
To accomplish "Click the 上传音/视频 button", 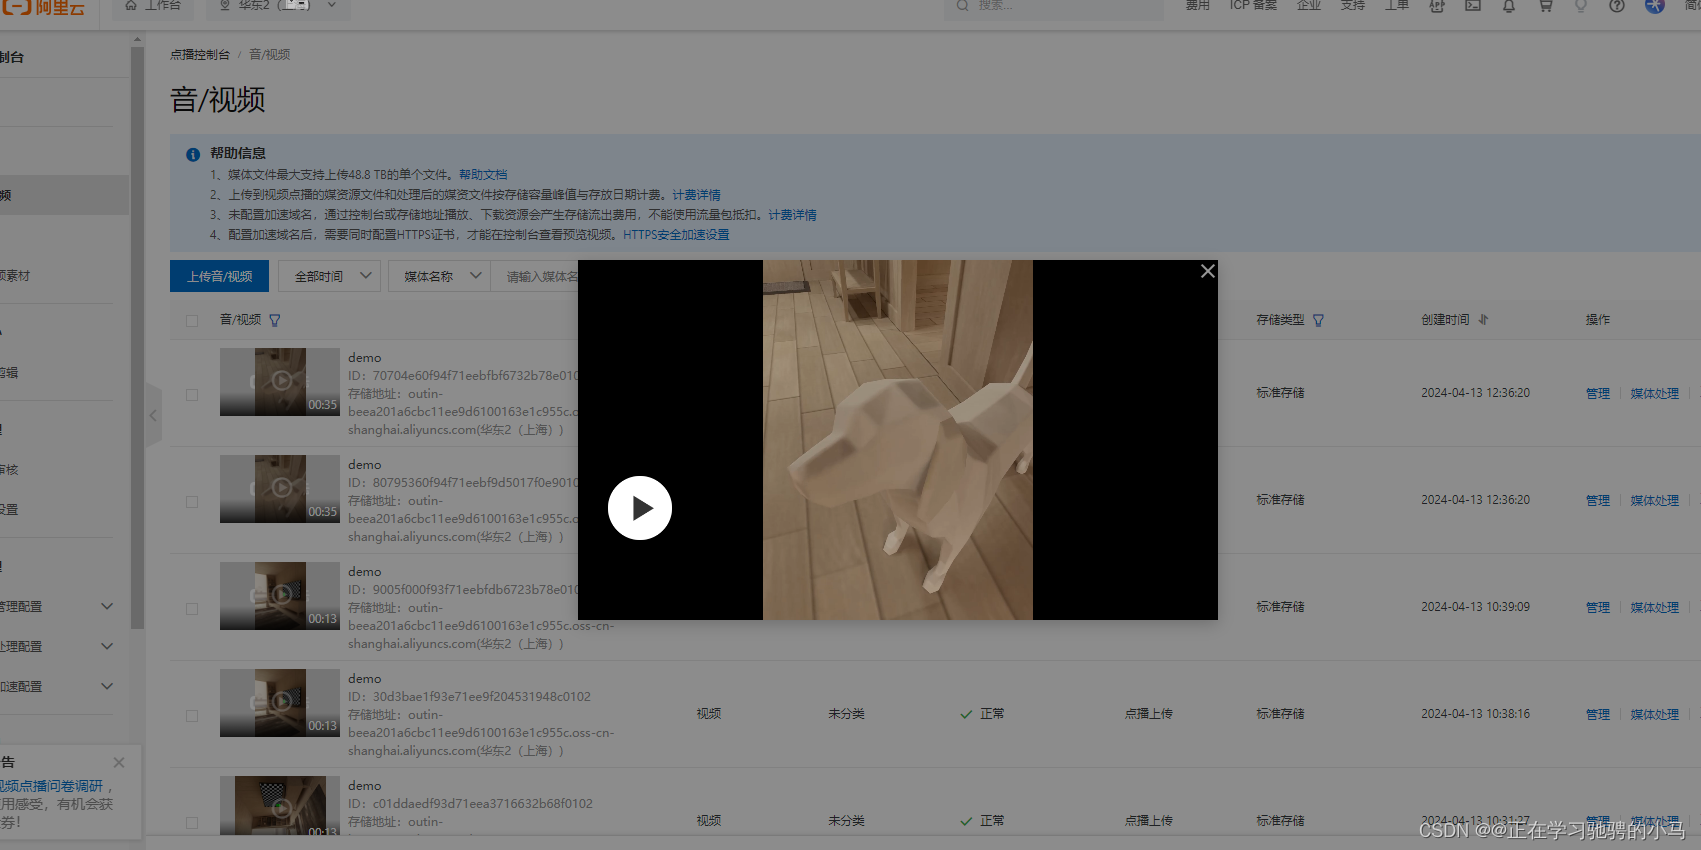I will (220, 276).
